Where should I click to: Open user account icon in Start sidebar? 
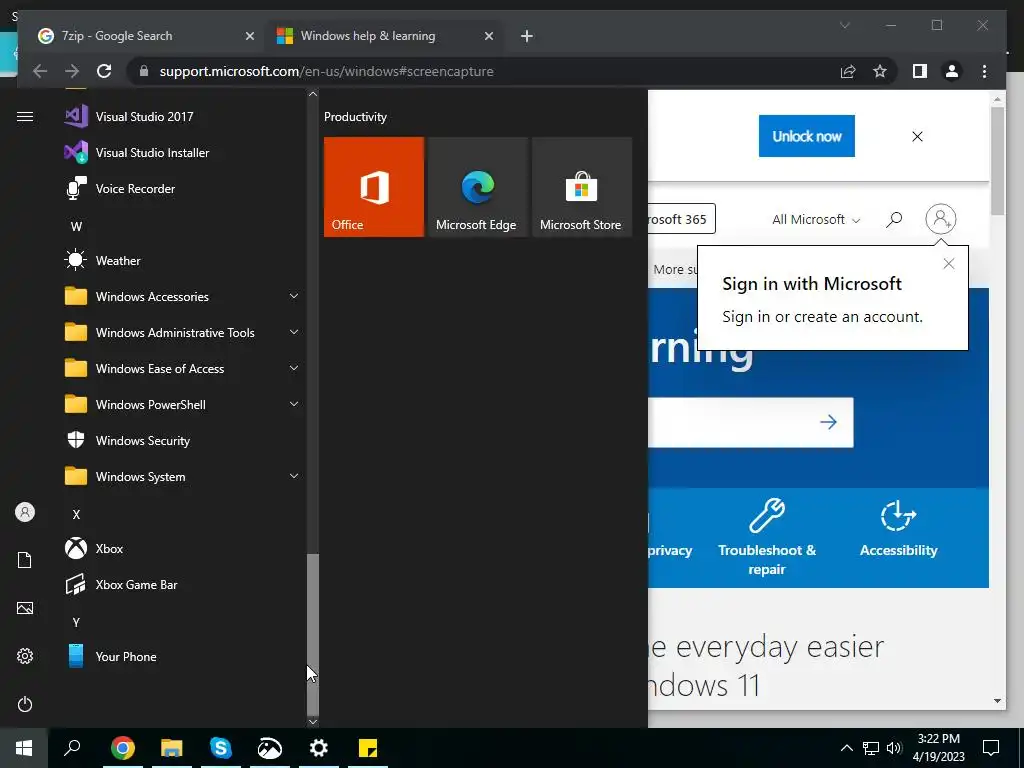[x=25, y=512]
